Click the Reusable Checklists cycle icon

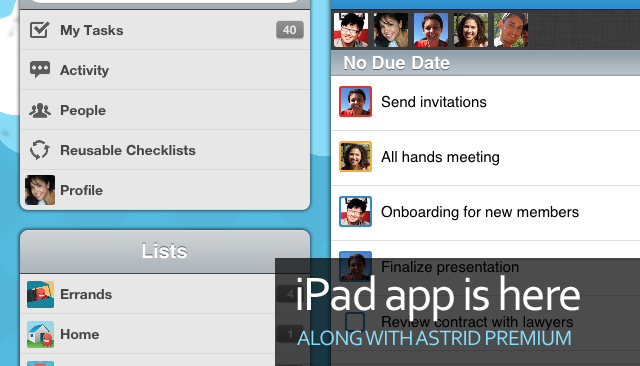pos(40,150)
